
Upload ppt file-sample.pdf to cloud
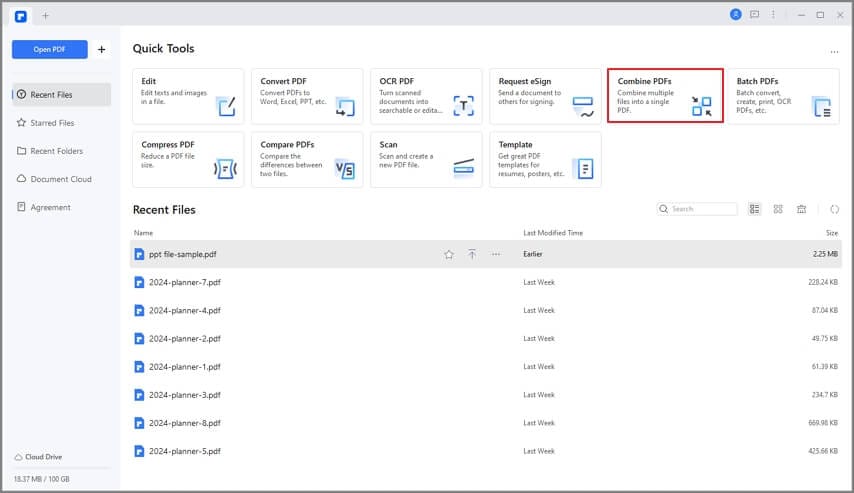[x=472, y=254]
